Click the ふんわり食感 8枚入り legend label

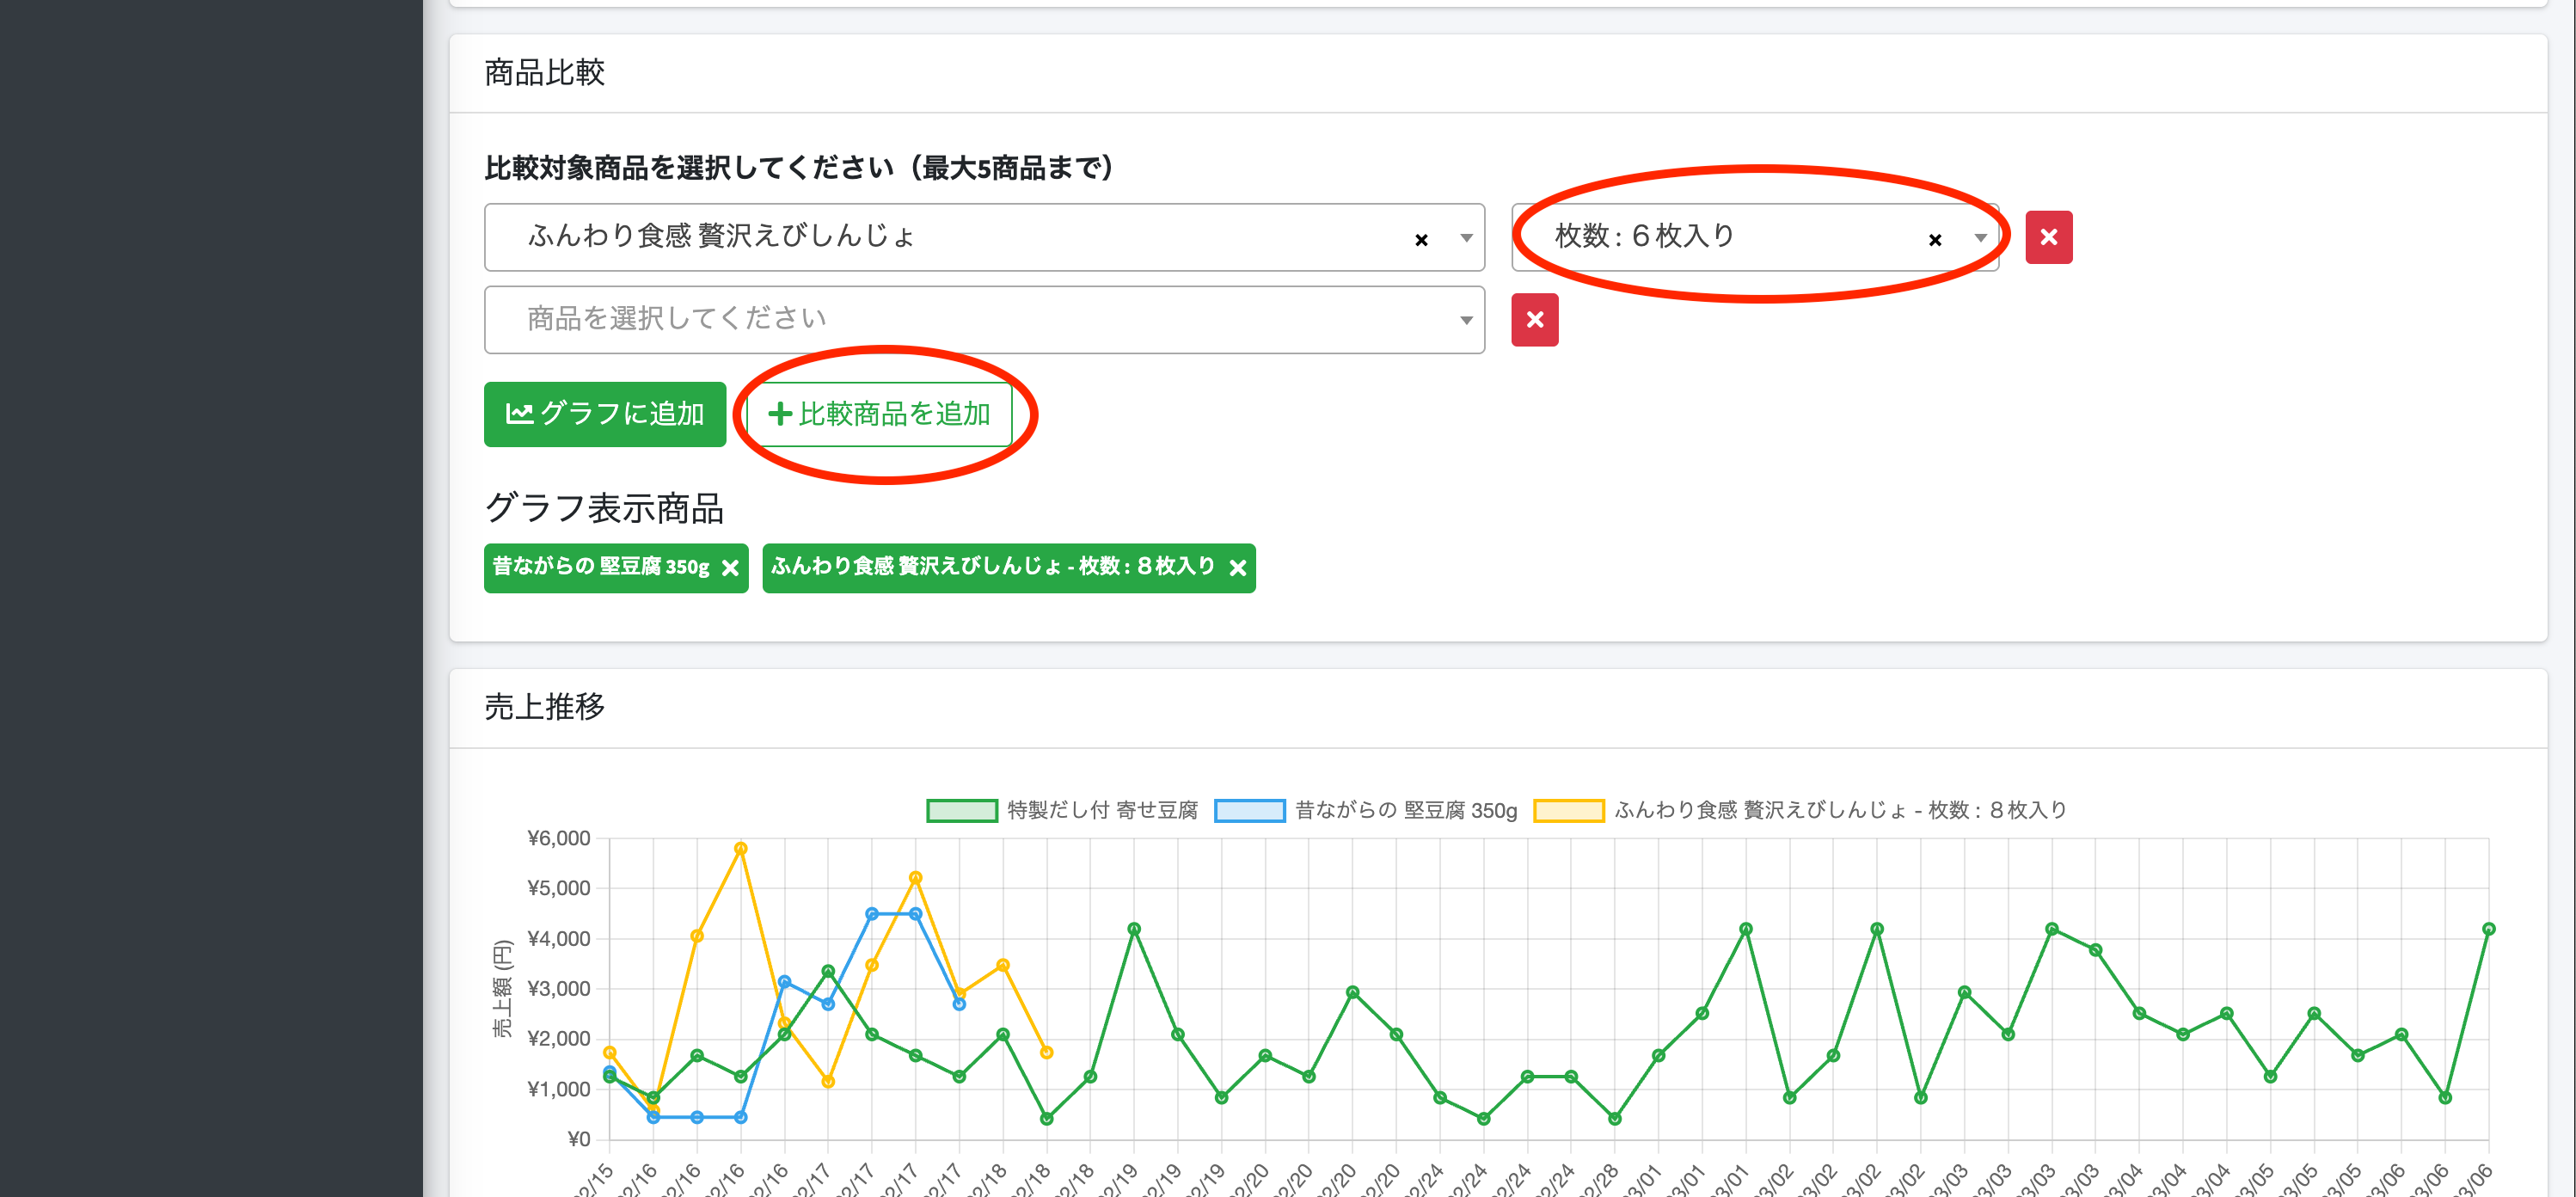(x=1841, y=810)
